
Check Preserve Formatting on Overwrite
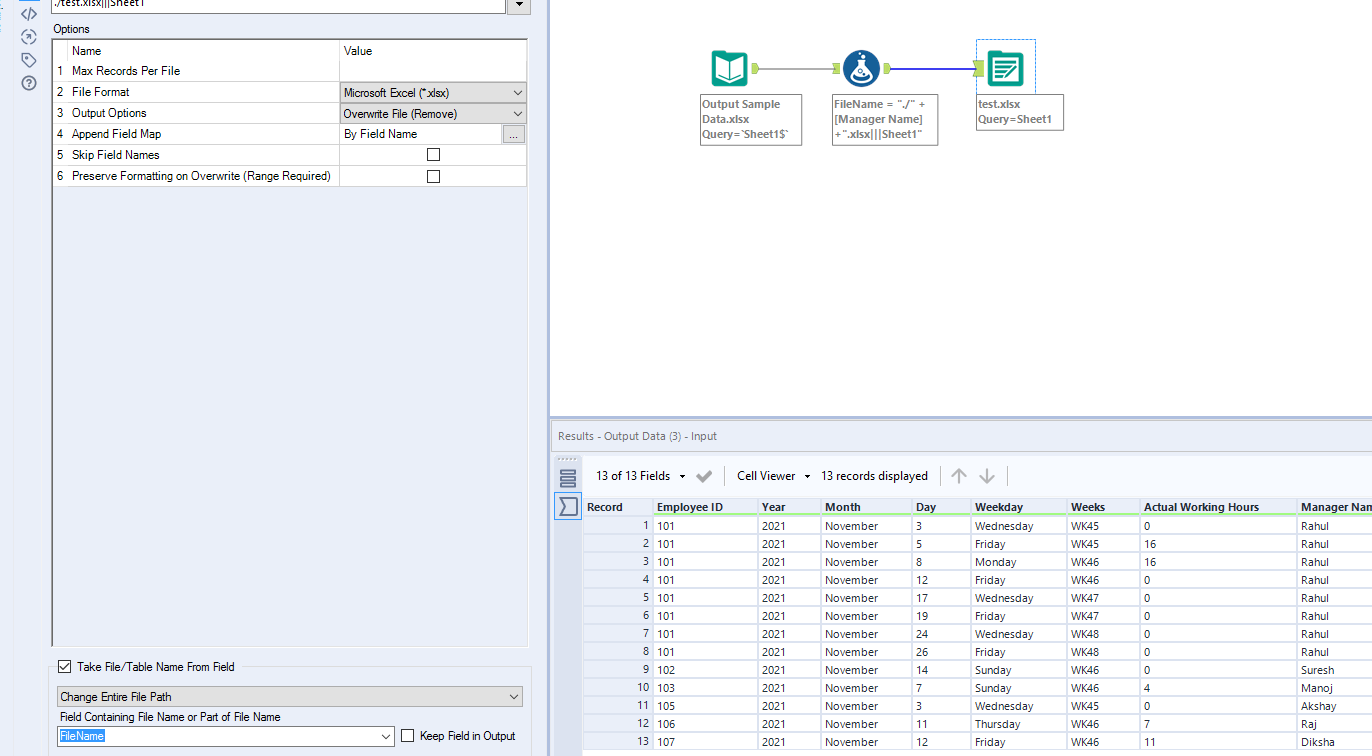433,176
